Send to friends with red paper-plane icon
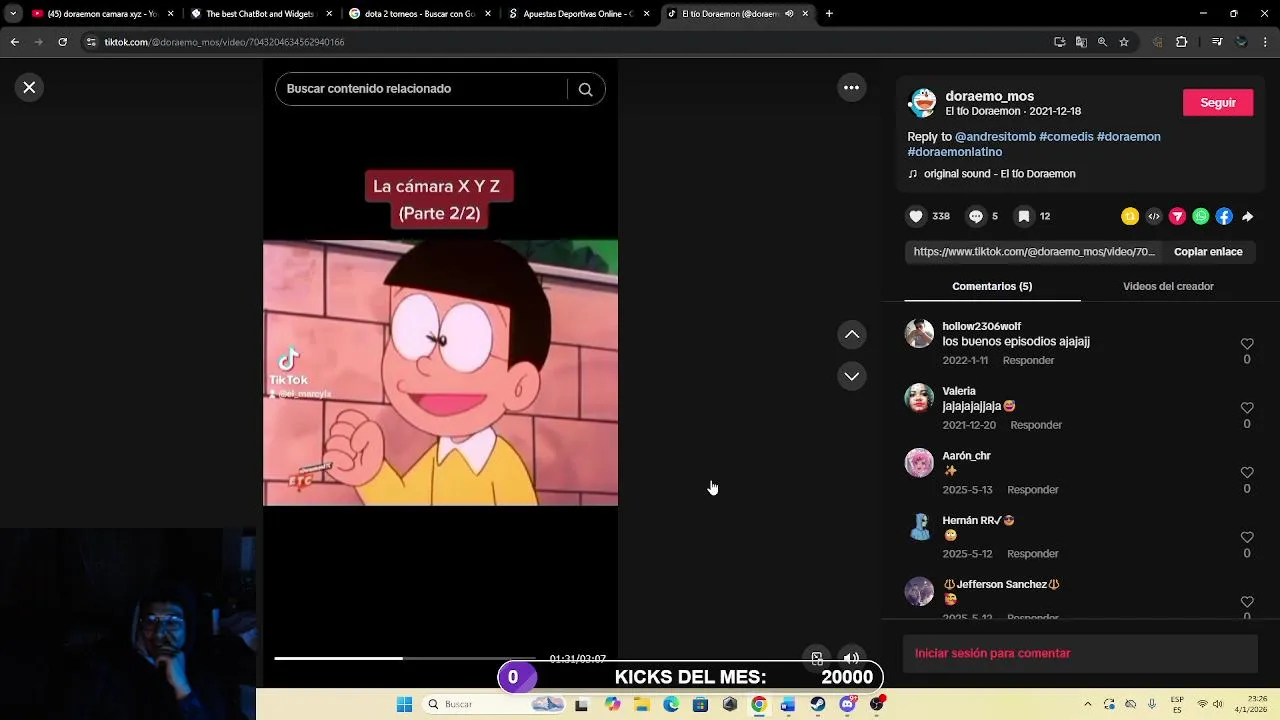 (x=1177, y=216)
